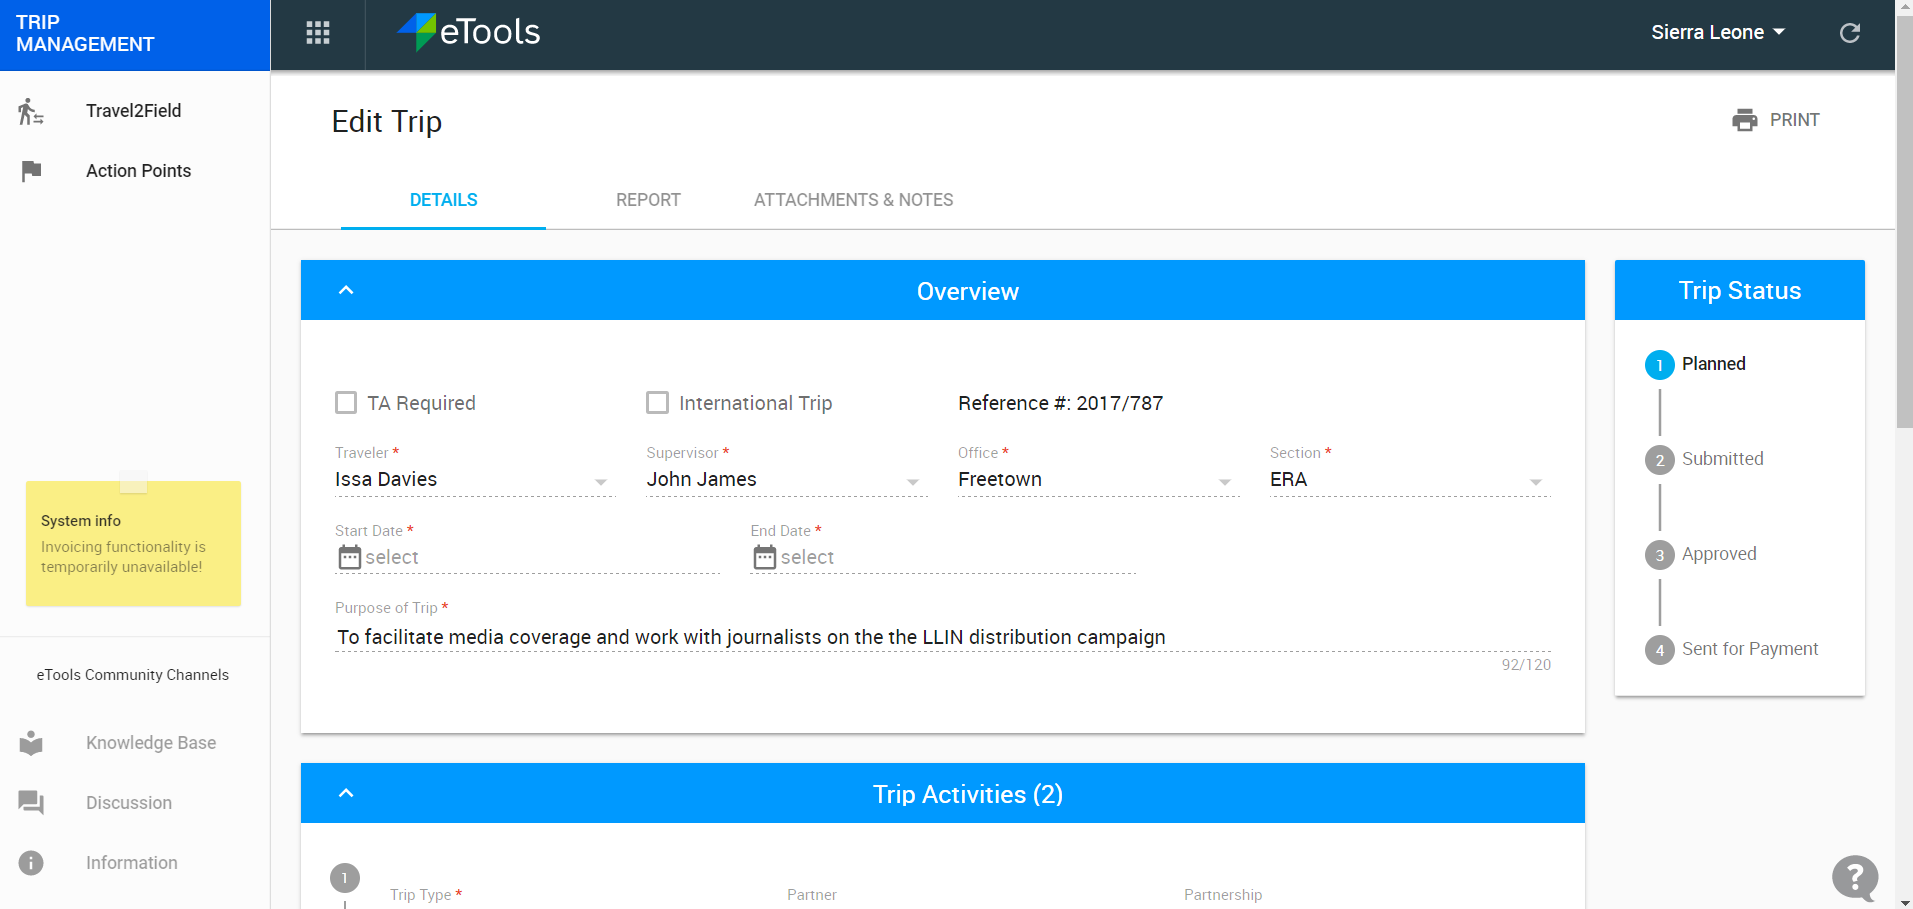This screenshot has width=1913, height=909.
Task: Open the Sierra Leone country selector
Action: point(1716,31)
